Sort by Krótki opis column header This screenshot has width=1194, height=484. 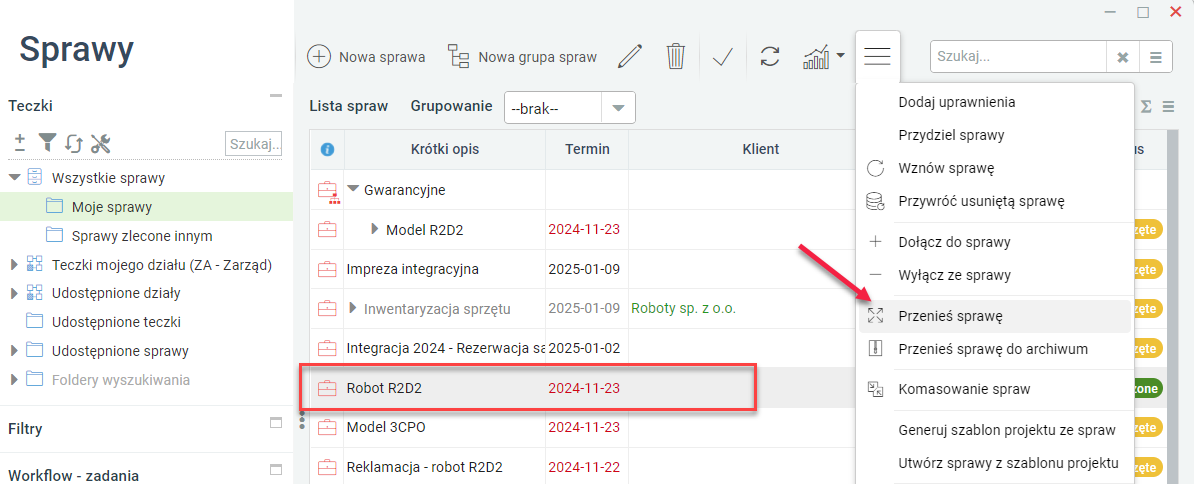[445, 149]
